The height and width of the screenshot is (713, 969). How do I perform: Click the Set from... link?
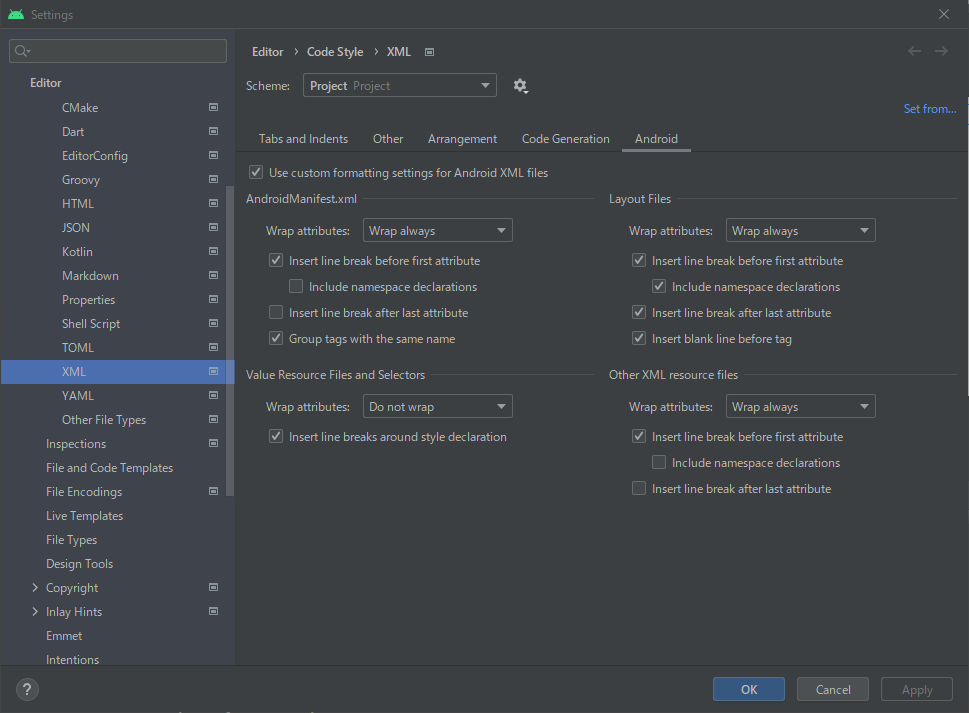(x=929, y=108)
